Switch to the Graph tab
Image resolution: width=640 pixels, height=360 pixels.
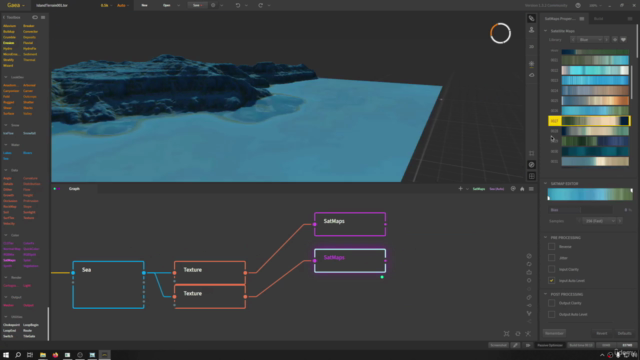pyautogui.click(x=74, y=189)
